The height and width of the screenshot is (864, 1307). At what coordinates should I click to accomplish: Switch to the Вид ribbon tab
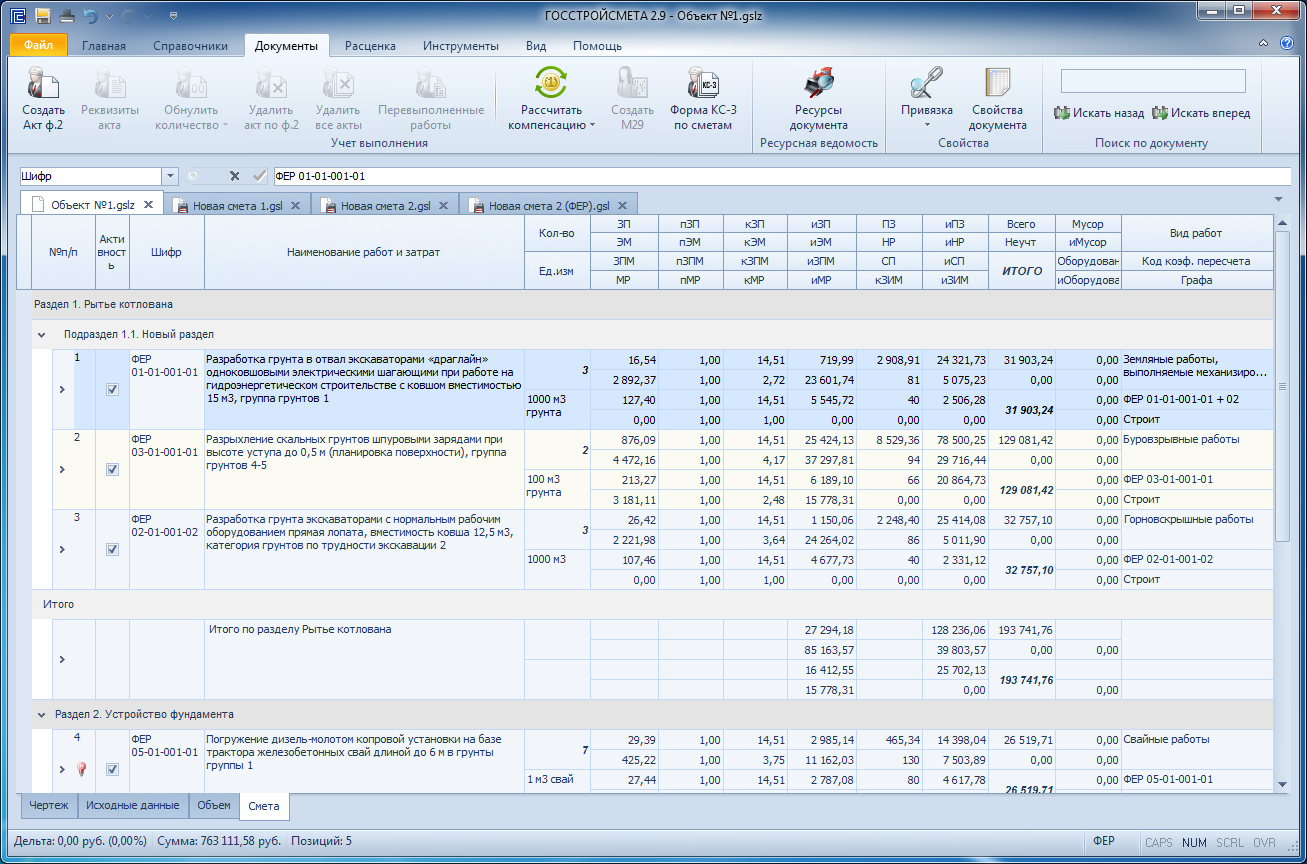pos(536,46)
